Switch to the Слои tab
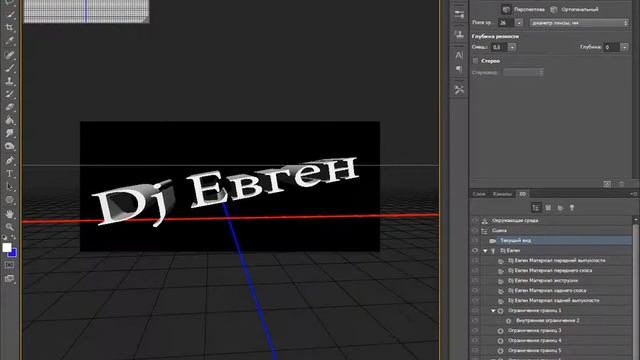640x360 pixels. (479, 194)
